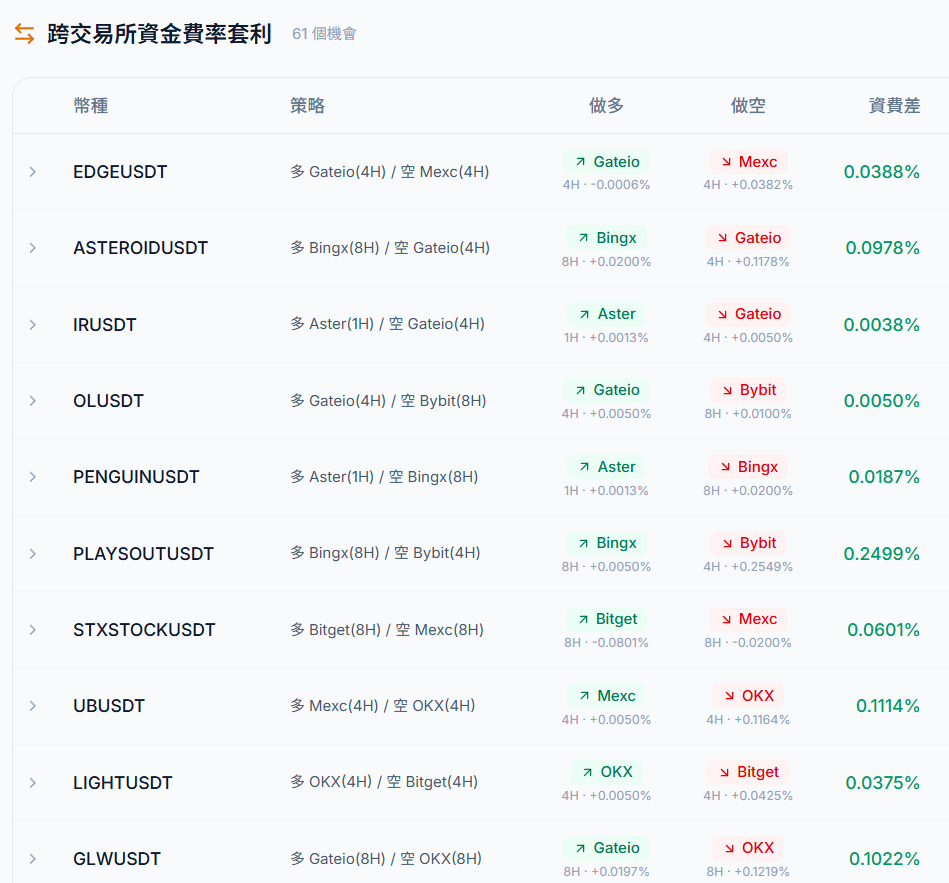The image size is (949, 883).
Task: Click the Gateio long badge for EDGEUSDT
Action: click(606, 162)
